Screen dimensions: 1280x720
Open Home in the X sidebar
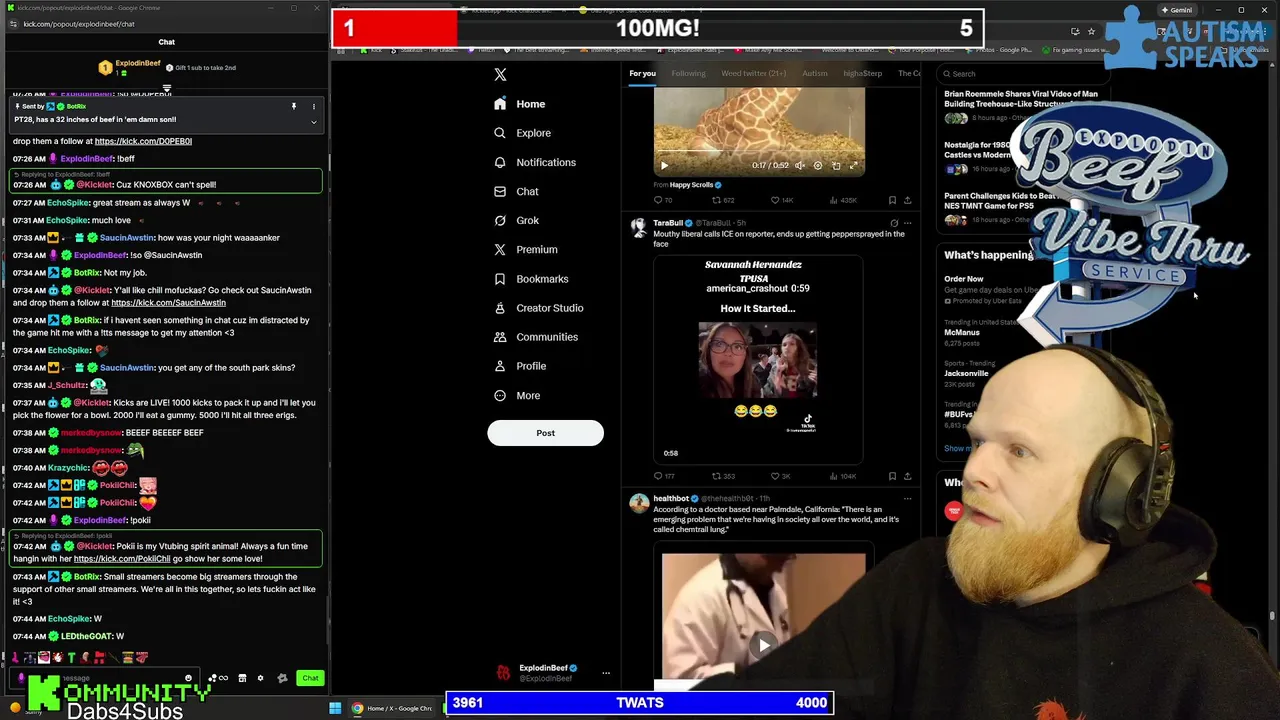click(520, 104)
